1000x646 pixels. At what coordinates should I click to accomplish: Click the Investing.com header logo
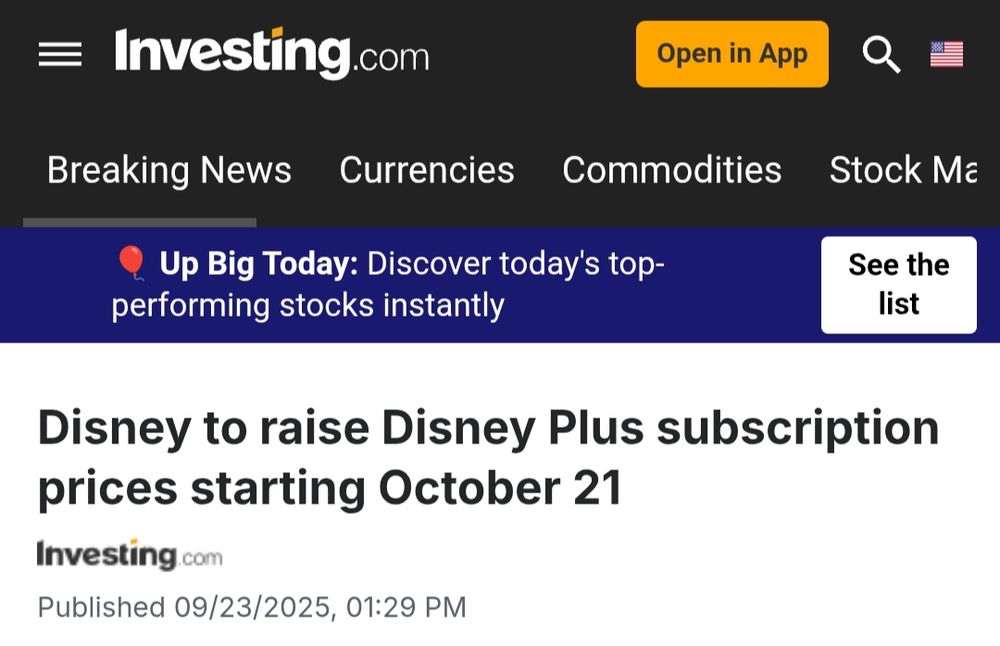[x=272, y=53]
